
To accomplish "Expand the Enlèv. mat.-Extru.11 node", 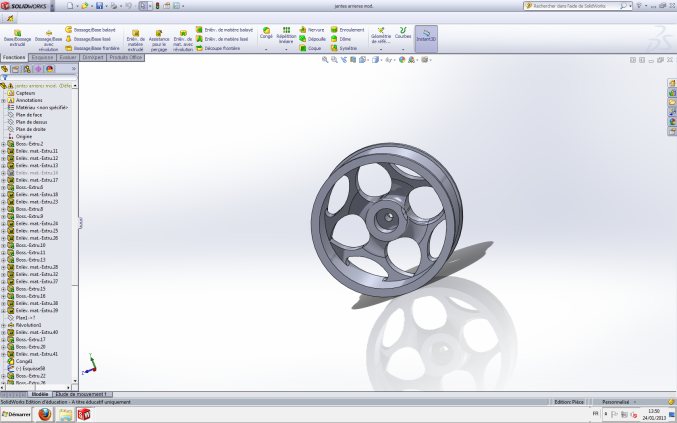I will click(x=3, y=152).
